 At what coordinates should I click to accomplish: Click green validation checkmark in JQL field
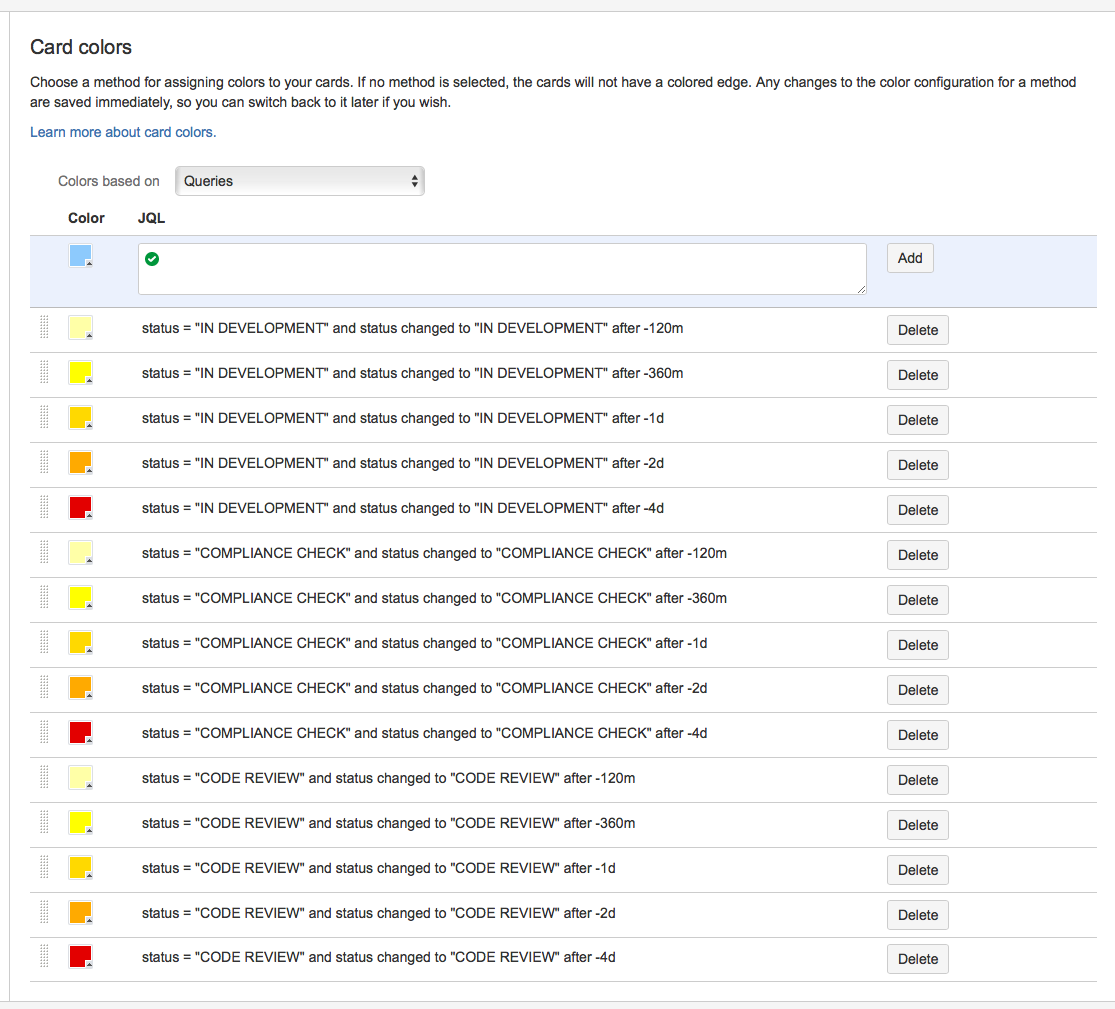click(x=152, y=259)
